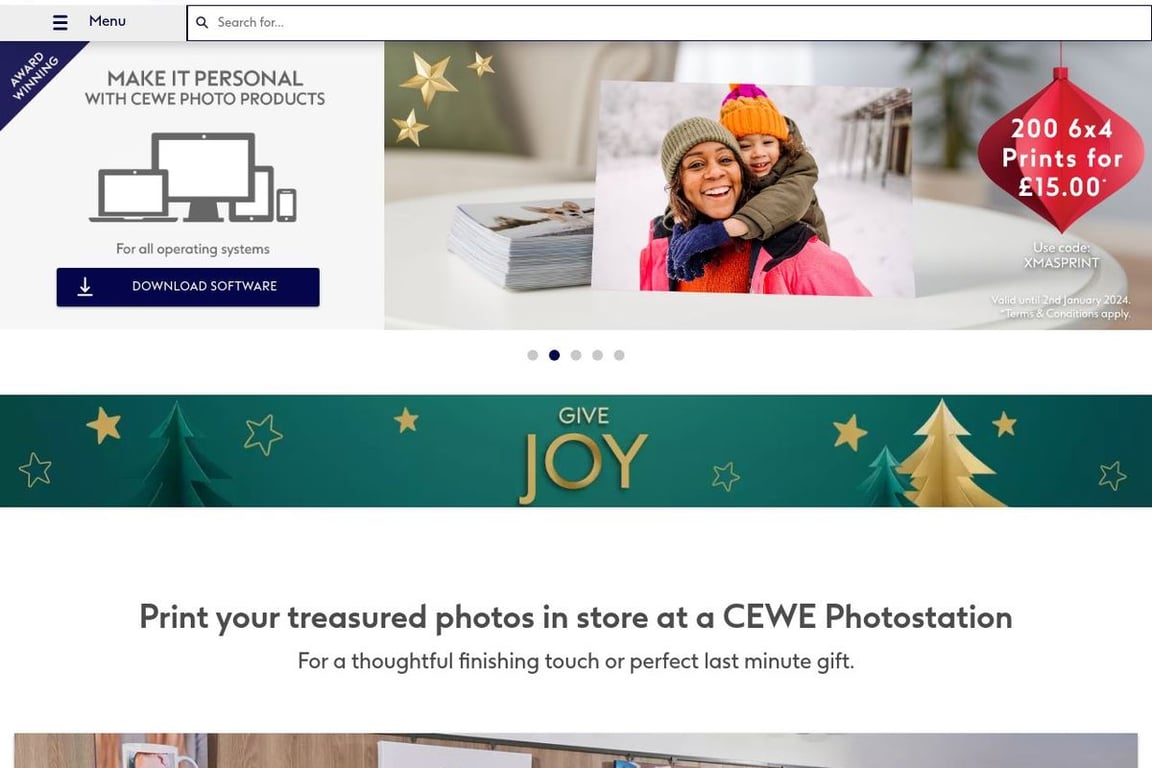Jump to the fourth carousel slide dot
The height and width of the screenshot is (768, 1152).
[597, 355]
